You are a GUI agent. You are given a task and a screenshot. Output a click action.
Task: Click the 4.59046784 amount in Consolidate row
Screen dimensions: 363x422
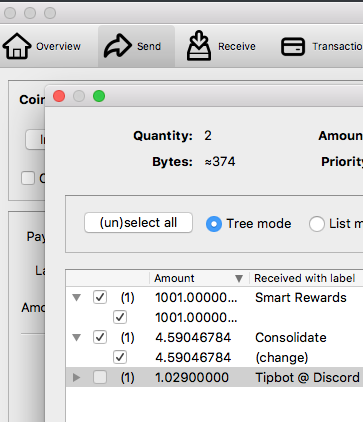click(x=193, y=338)
